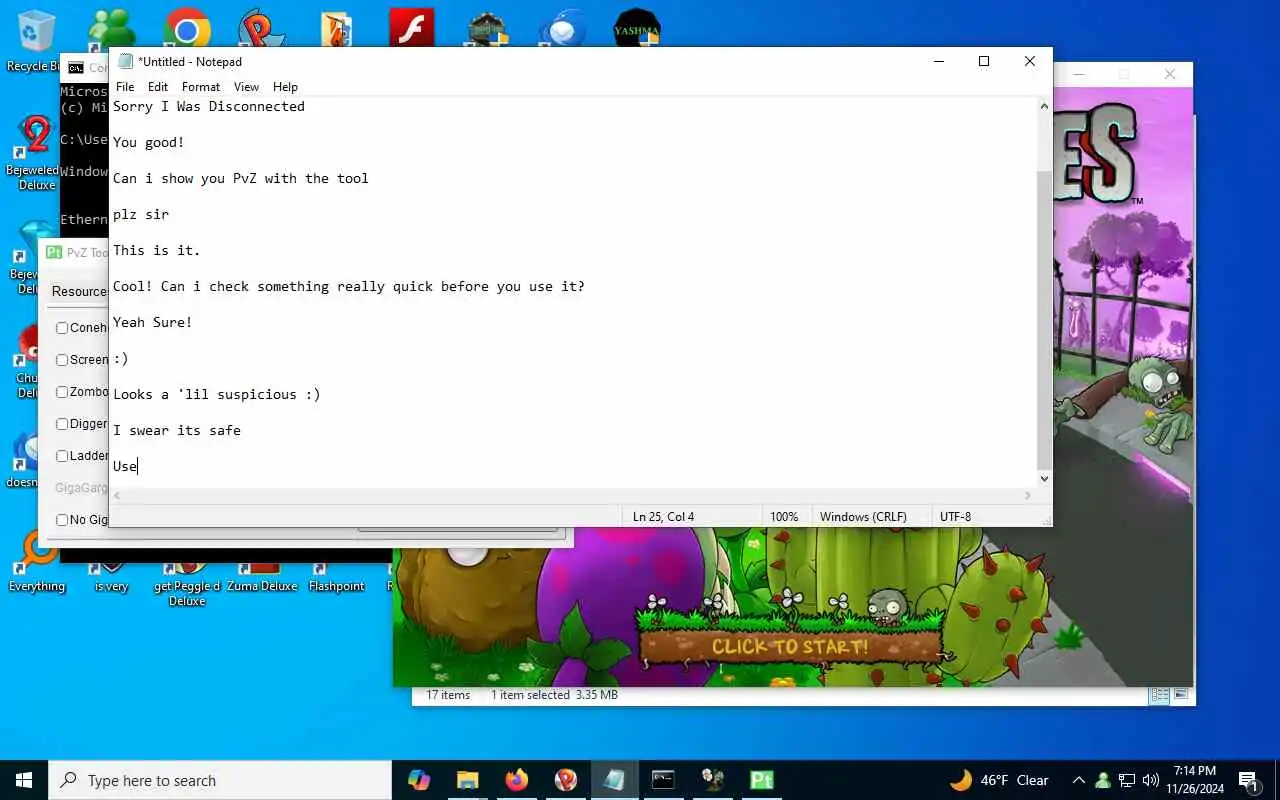1280x800 pixels.
Task: Click the Windows Start button
Action: 24,780
